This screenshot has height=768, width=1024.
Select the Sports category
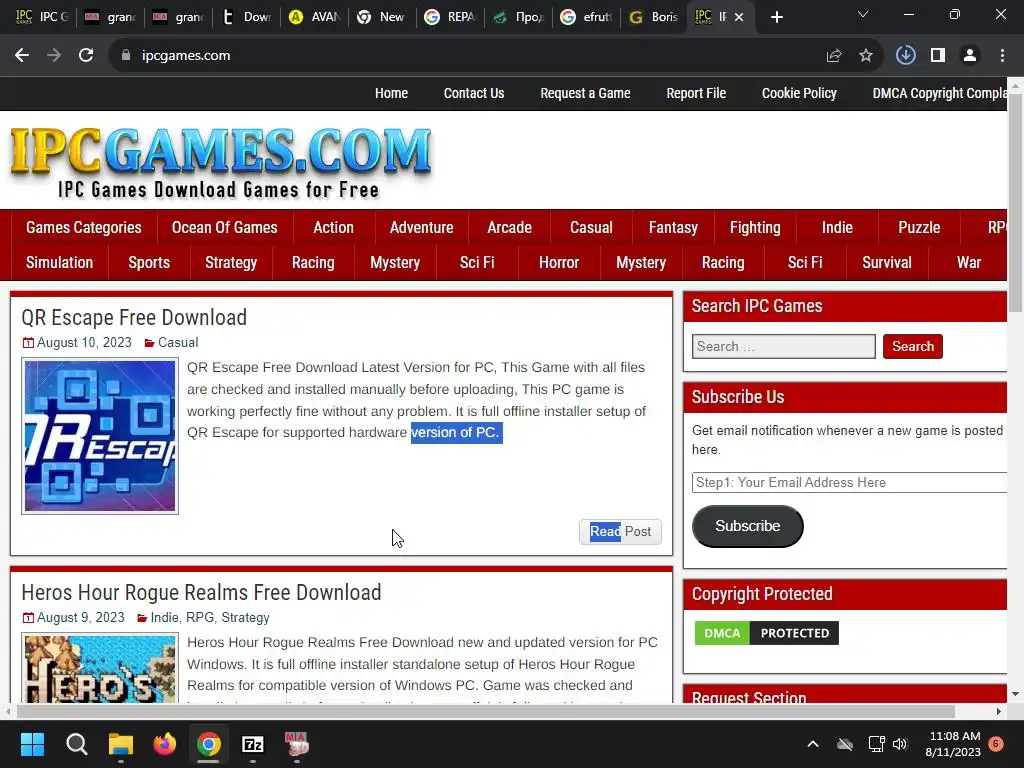coord(149,263)
